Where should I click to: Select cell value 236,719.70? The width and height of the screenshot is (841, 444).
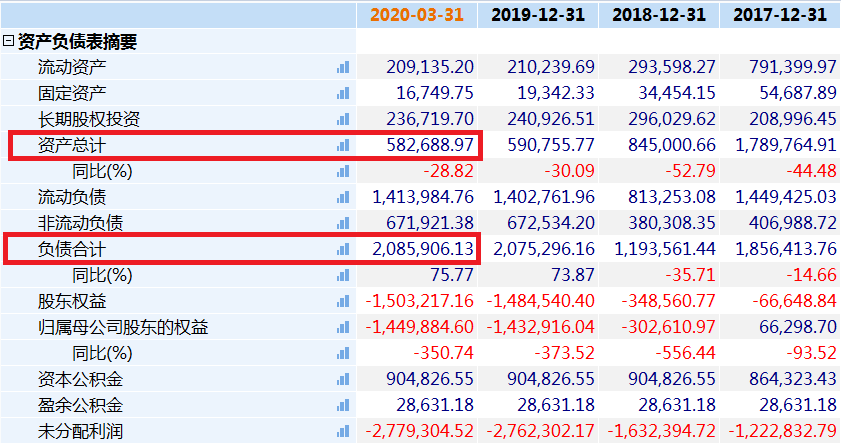430,119
